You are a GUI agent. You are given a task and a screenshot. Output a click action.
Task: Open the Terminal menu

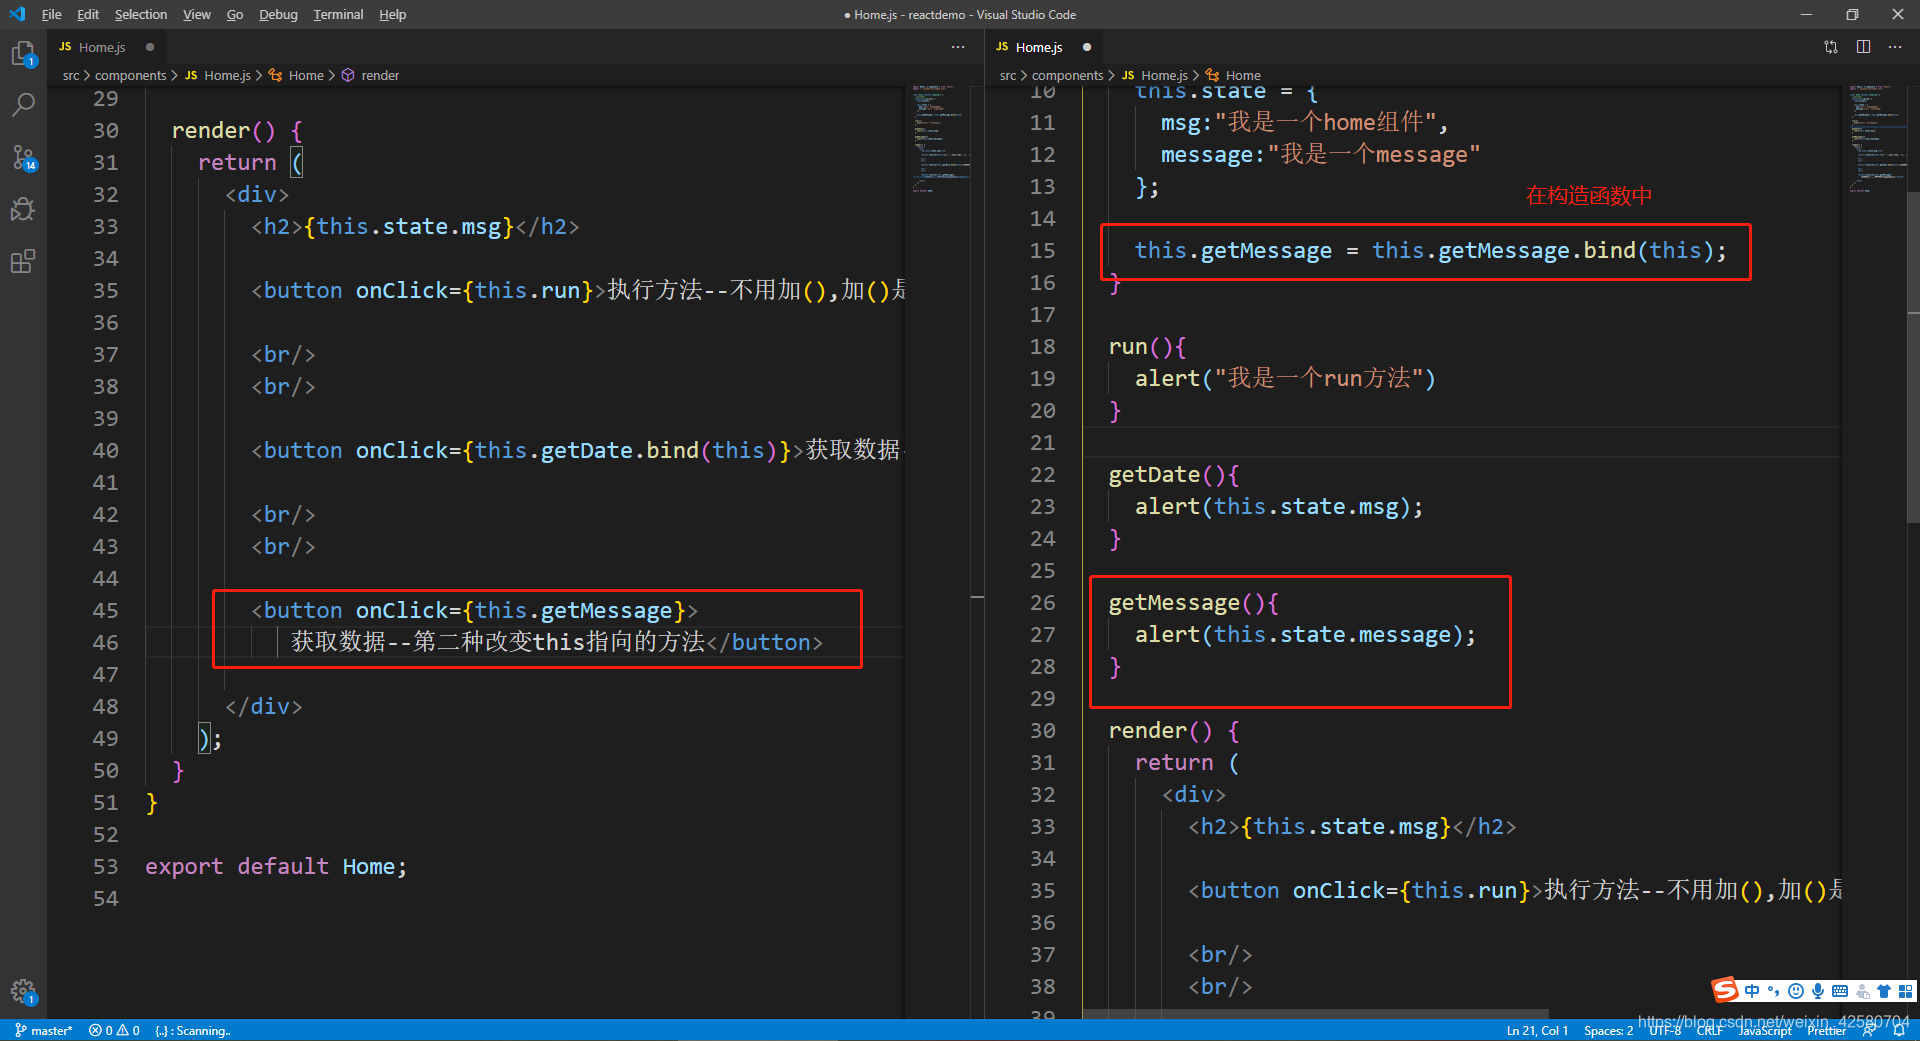338,14
